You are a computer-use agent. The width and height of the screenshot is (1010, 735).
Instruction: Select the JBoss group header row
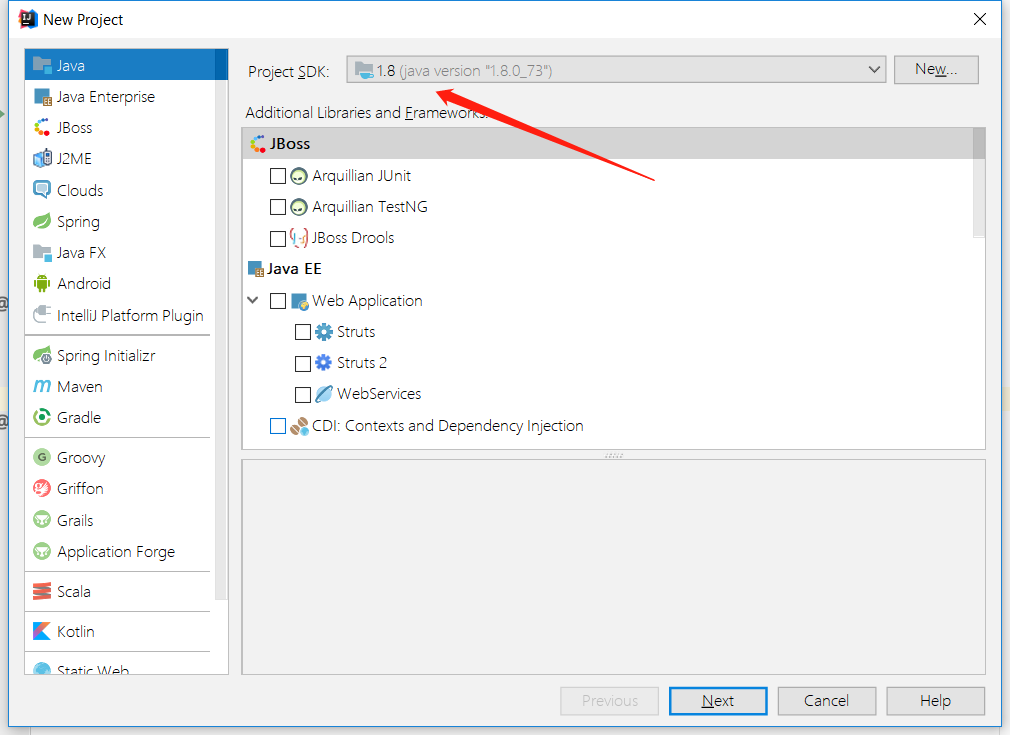pyautogui.click(x=607, y=144)
